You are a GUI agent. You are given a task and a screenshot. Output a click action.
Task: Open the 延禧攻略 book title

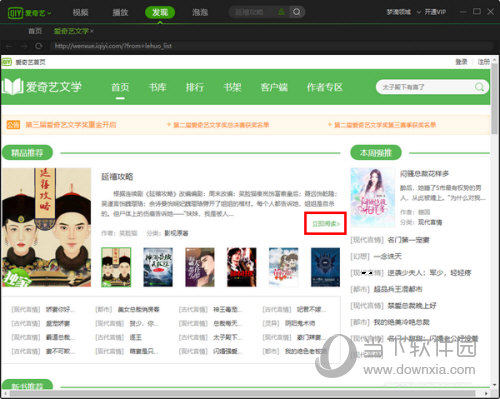pos(117,177)
